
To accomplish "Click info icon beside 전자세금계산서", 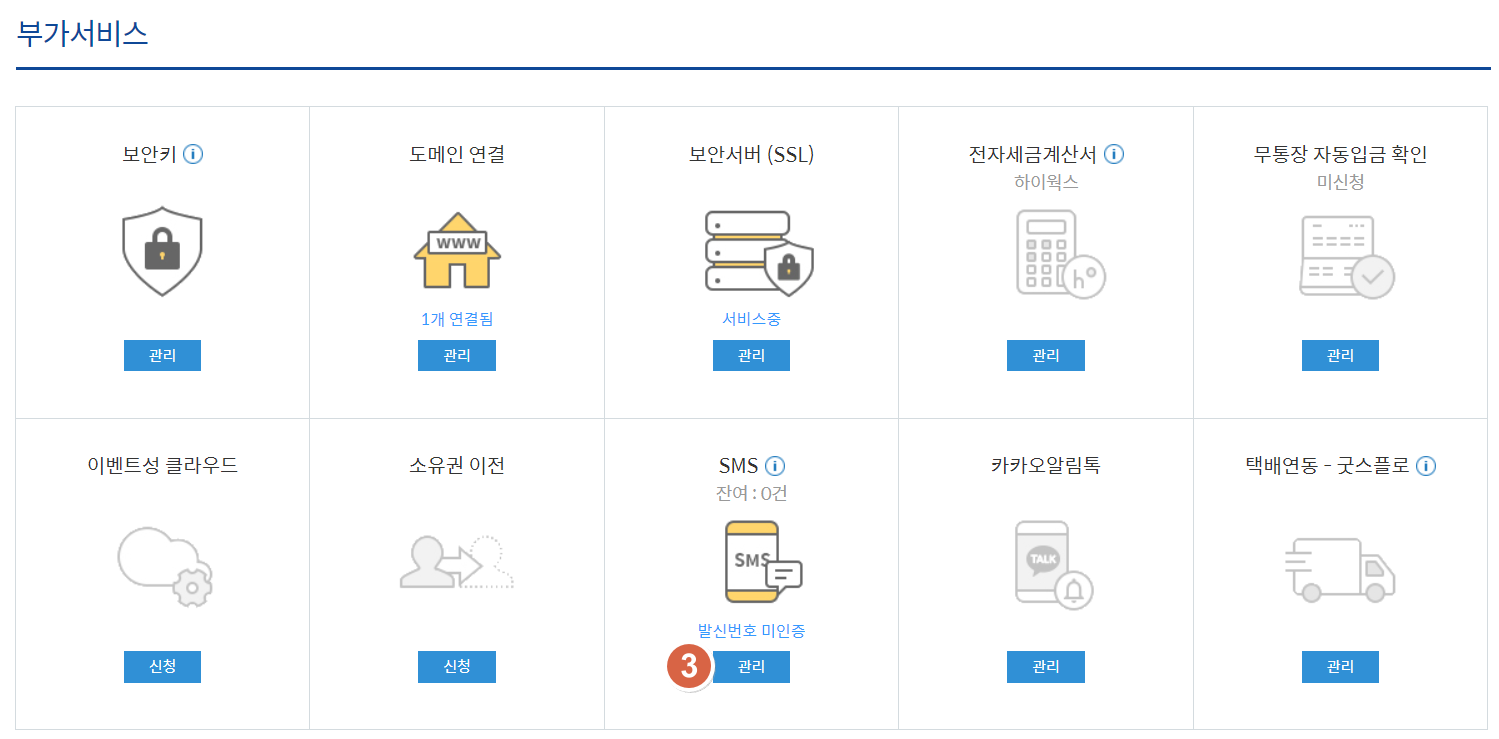I will [1114, 154].
